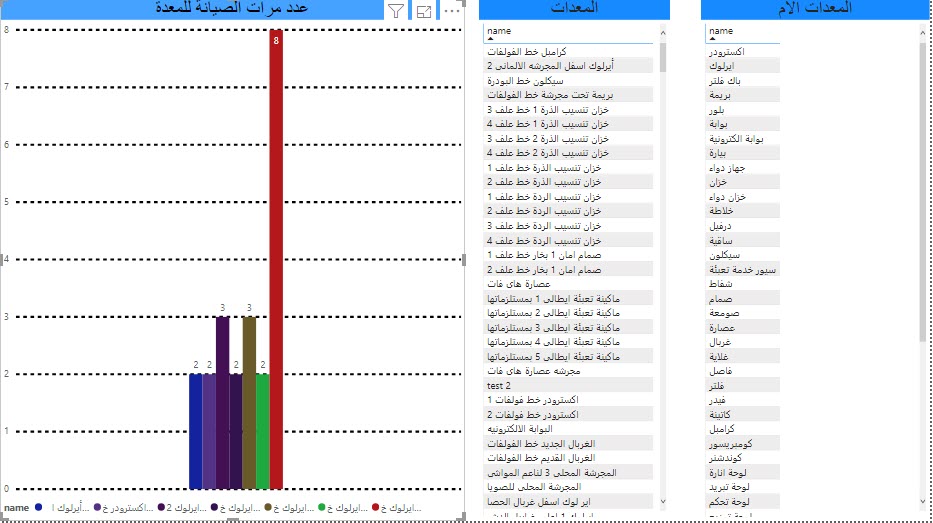
Task: Click the olive legend marker below the chart
Action: pos(269,508)
